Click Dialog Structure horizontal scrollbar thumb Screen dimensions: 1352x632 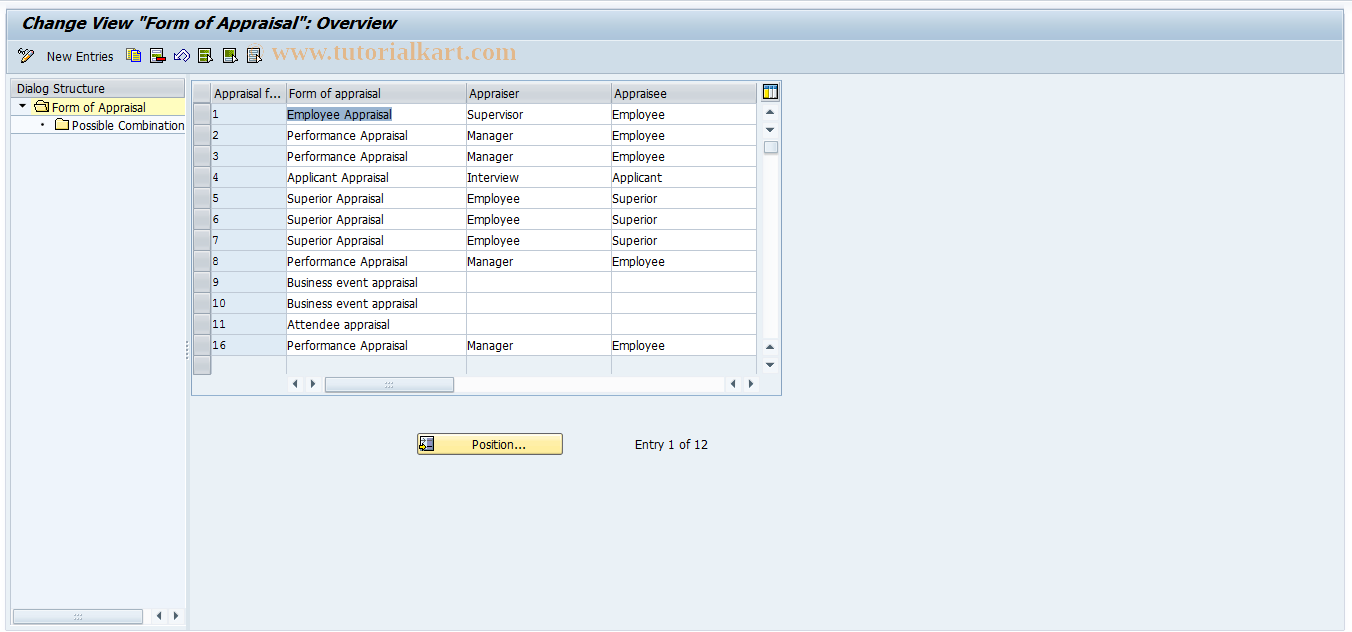(78, 616)
